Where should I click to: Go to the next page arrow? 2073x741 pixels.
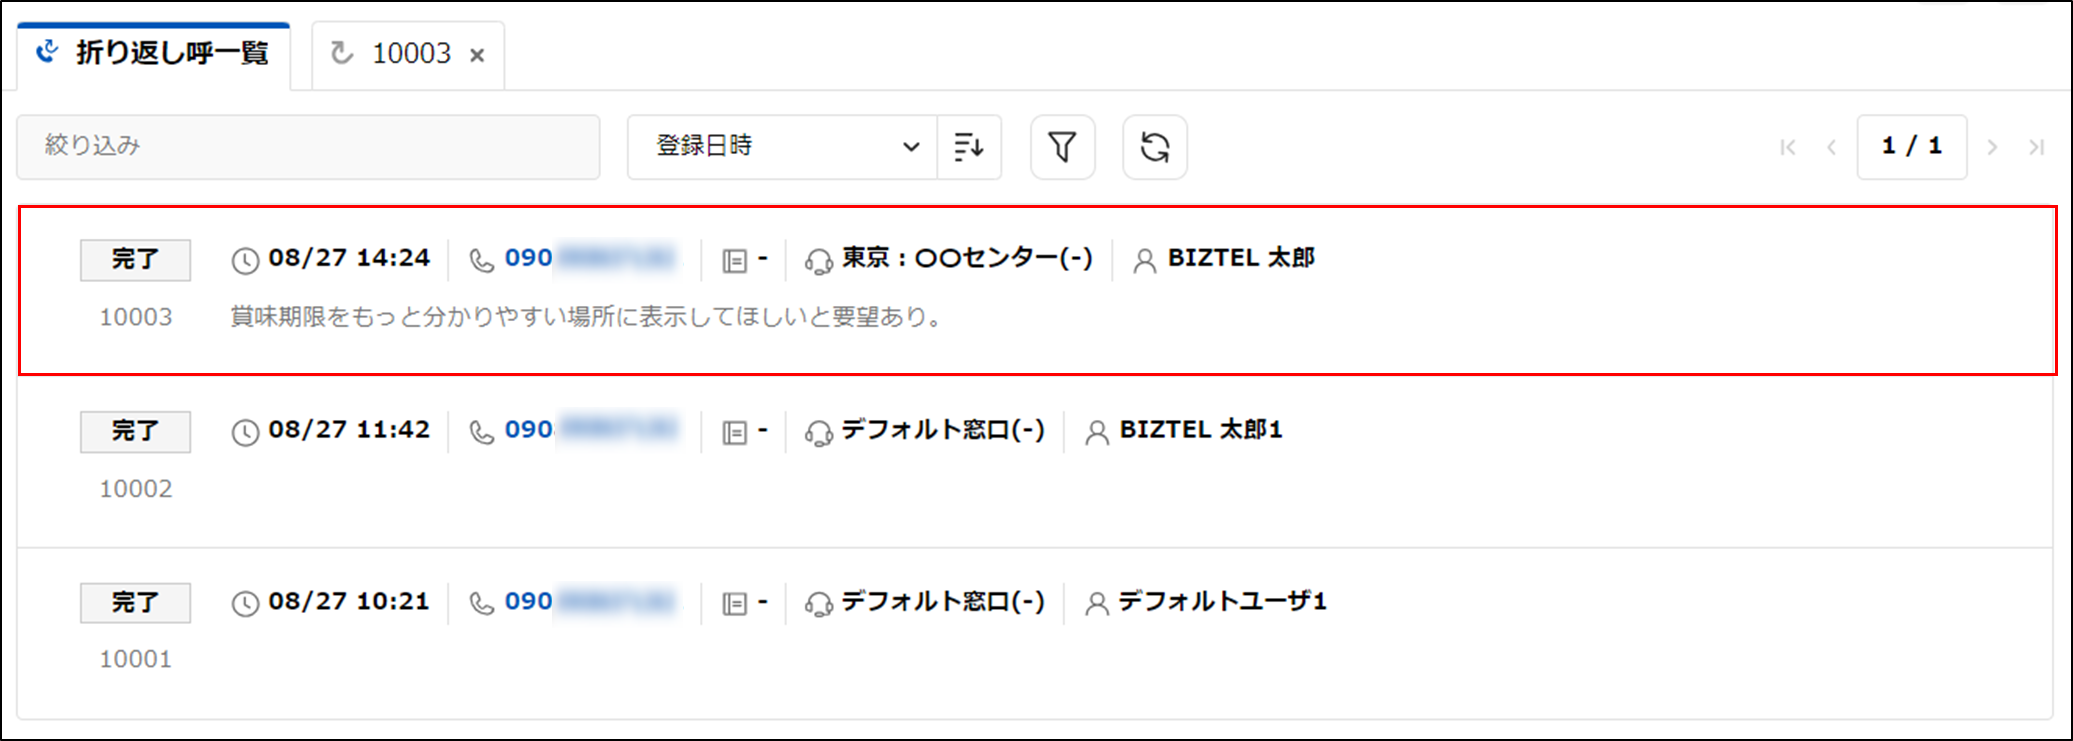click(x=1992, y=147)
